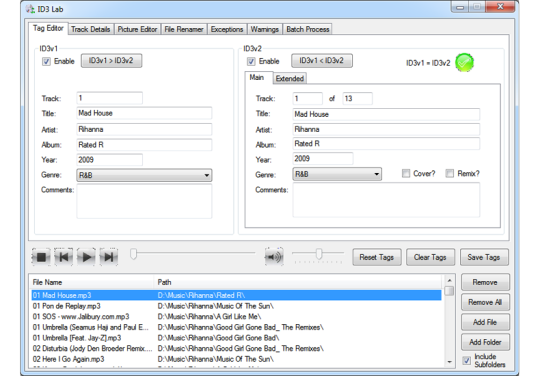The image size is (540, 376).
Task: Open the Track Details tab
Action: [91, 29]
